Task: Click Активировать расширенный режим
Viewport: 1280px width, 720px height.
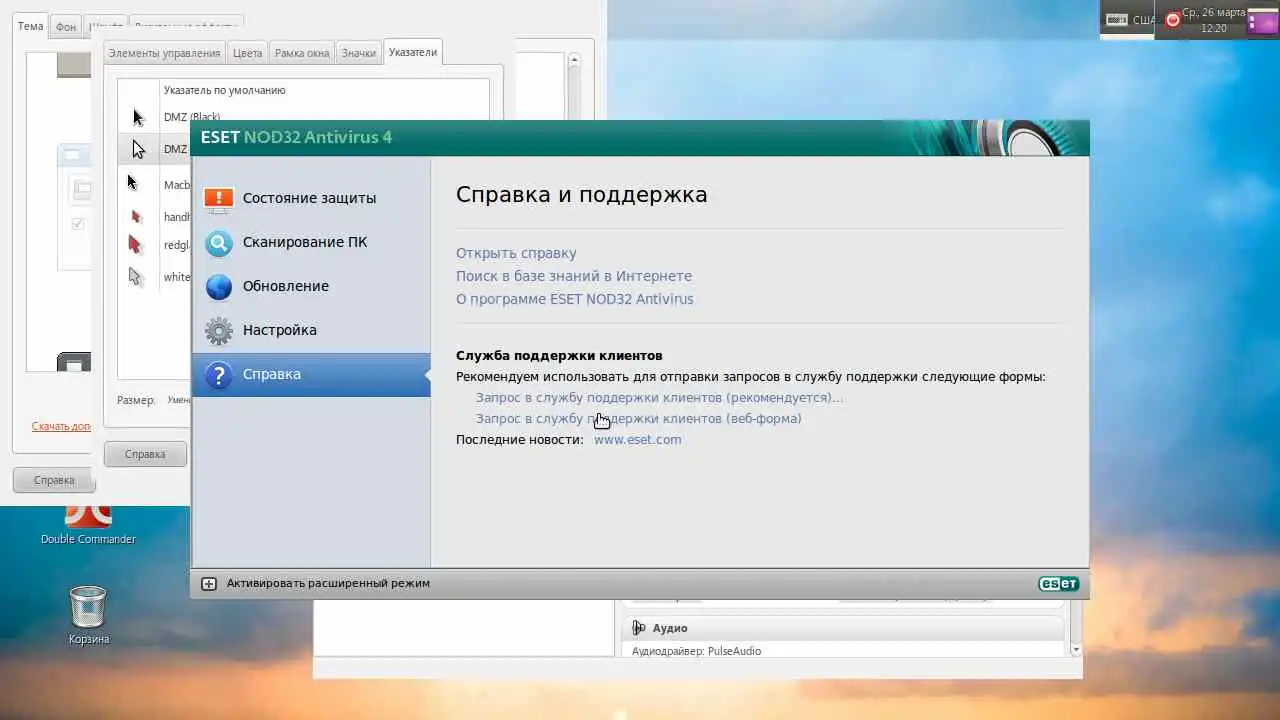Action: click(328, 583)
